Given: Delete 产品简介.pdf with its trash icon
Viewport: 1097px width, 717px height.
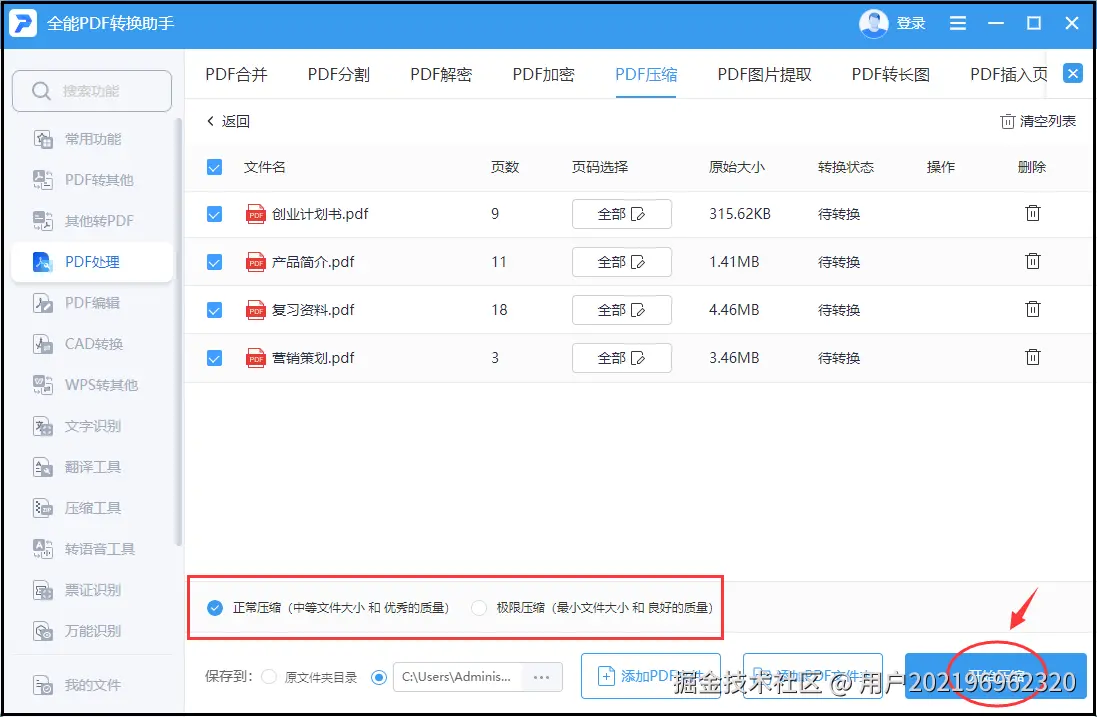Looking at the screenshot, I should [x=1033, y=261].
